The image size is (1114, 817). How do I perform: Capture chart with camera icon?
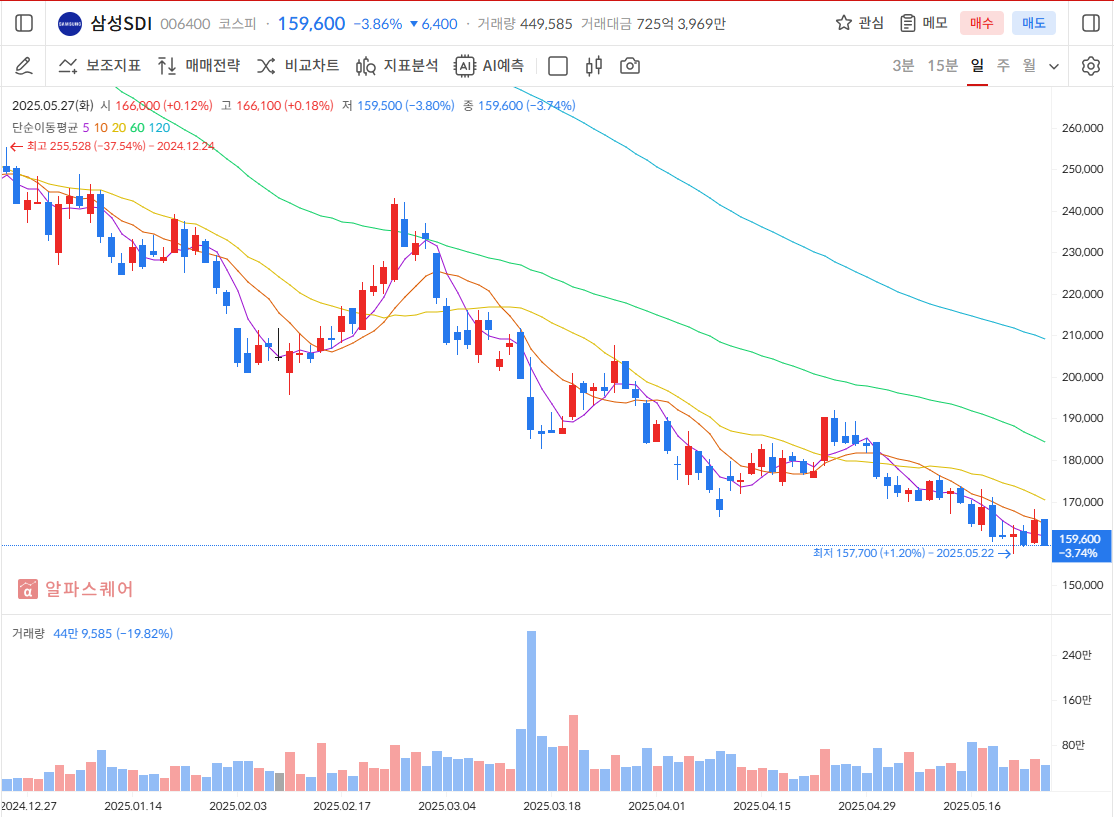(x=629, y=66)
